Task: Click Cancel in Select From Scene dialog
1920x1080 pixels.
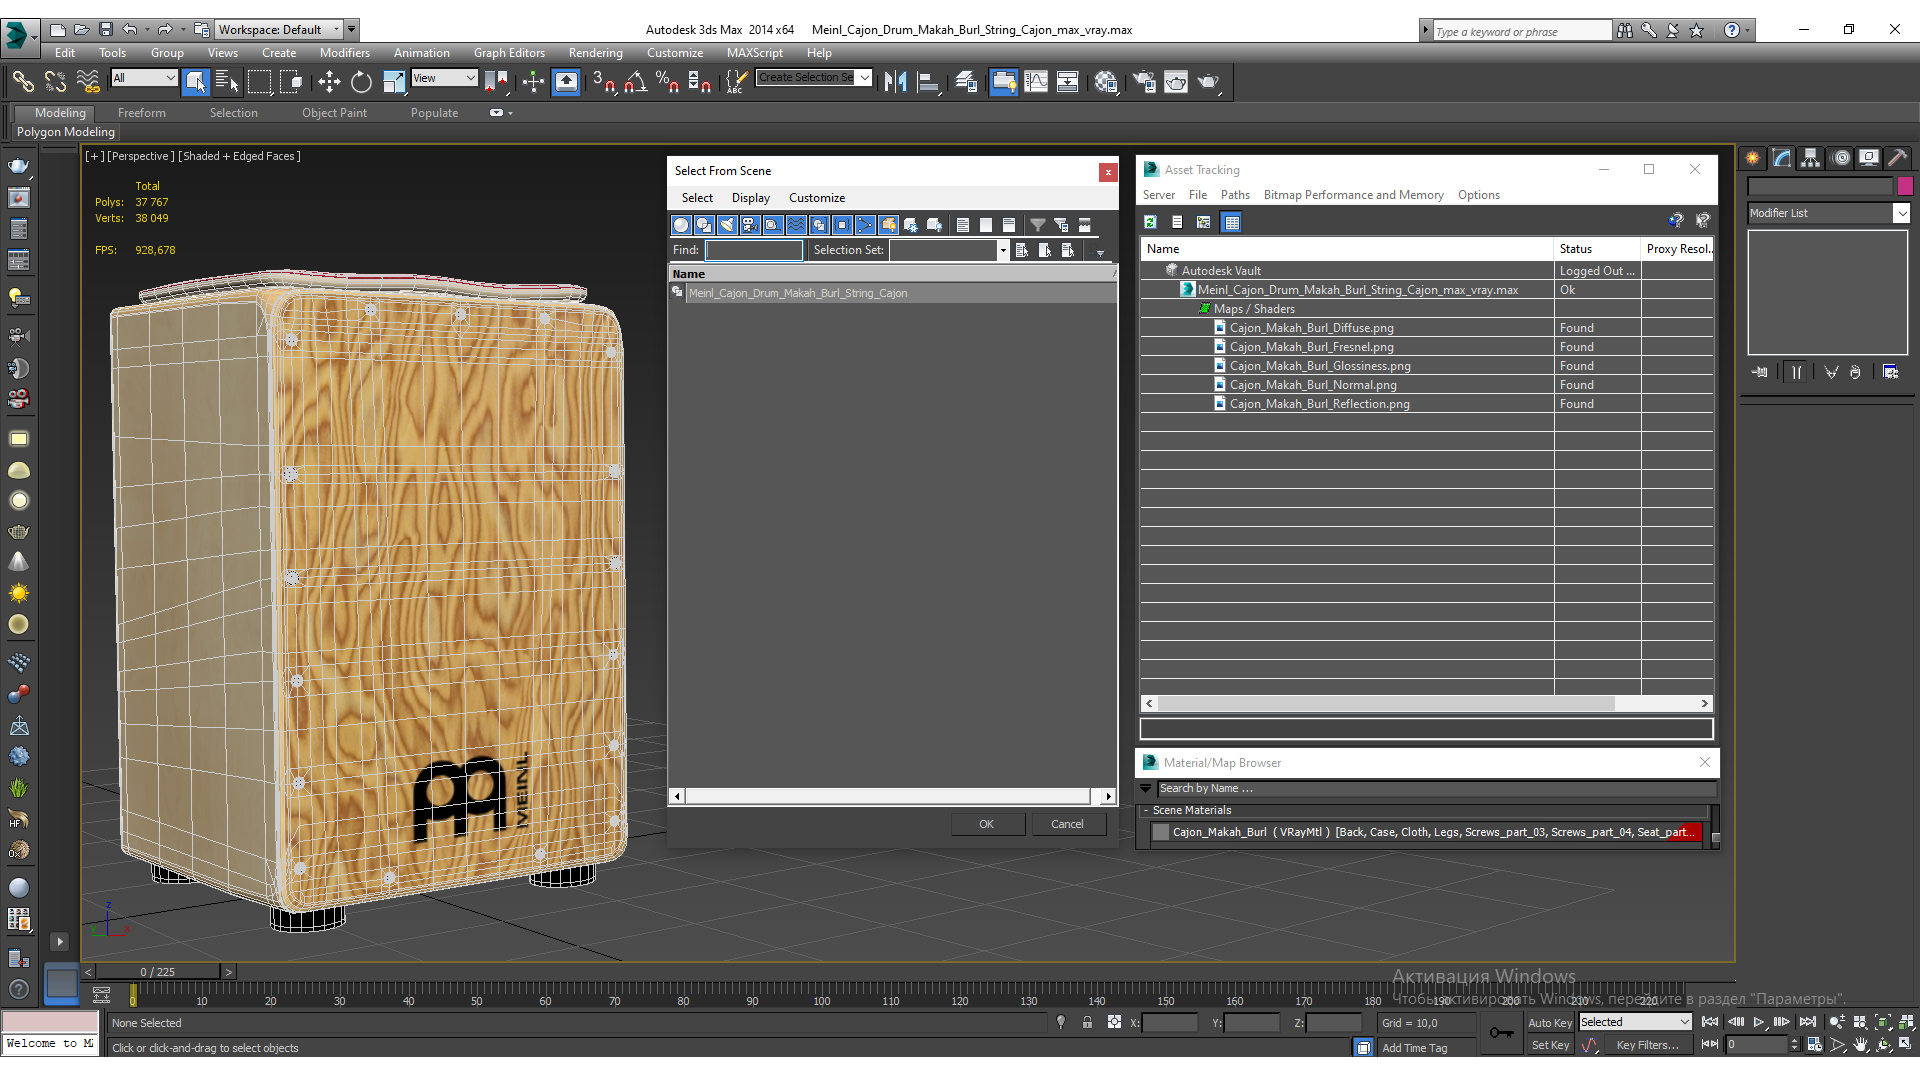Action: coord(1067,824)
